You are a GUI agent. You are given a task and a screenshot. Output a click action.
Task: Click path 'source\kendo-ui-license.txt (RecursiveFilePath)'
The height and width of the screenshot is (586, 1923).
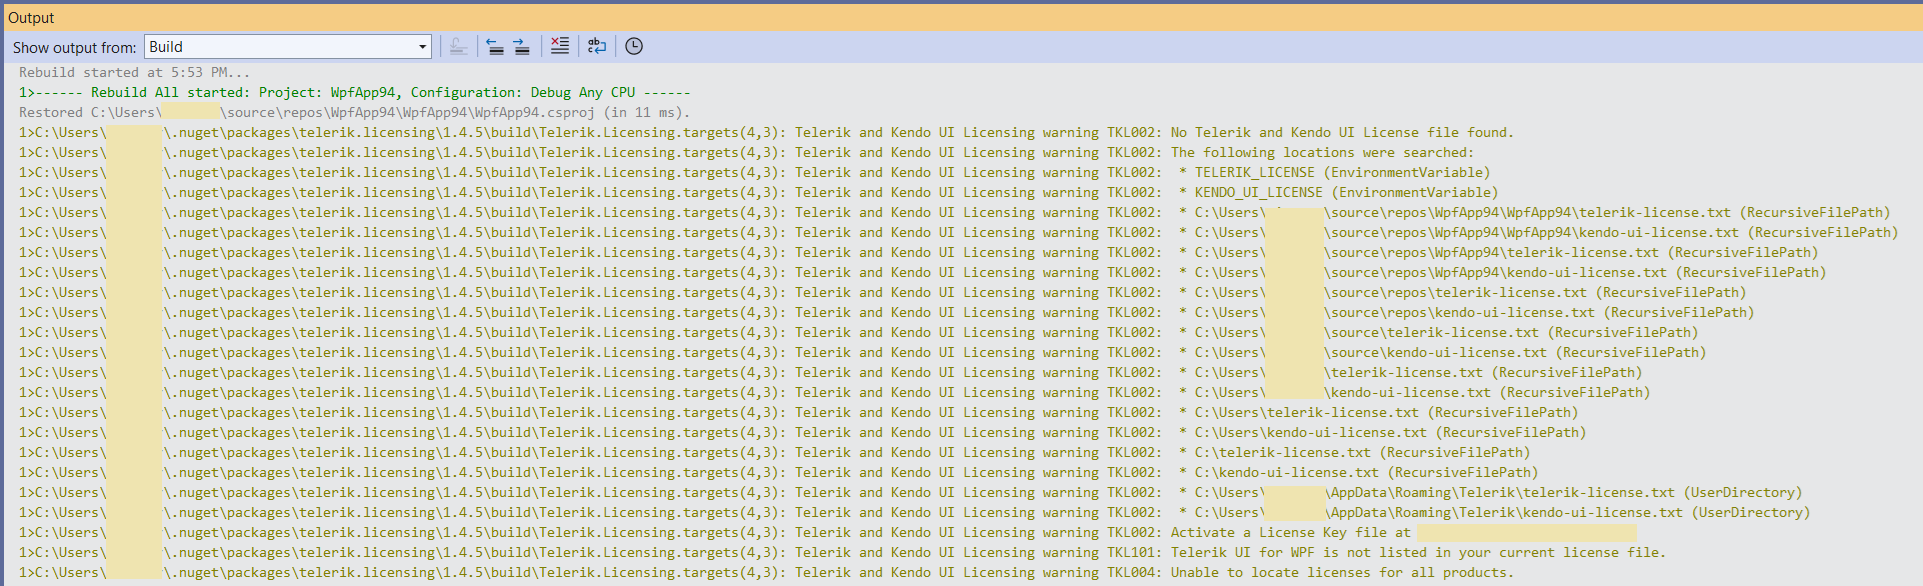[1518, 352]
